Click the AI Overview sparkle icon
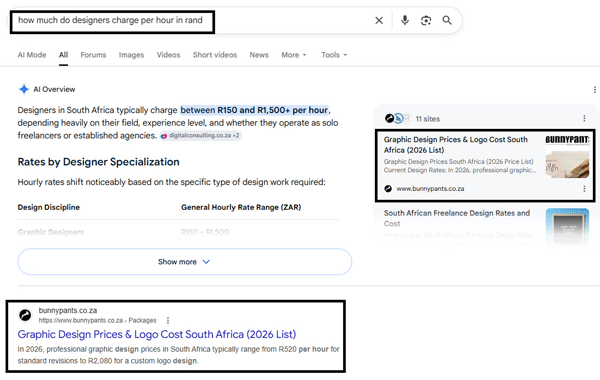The width and height of the screenshot is (600, 380). [x=24, y=89]
